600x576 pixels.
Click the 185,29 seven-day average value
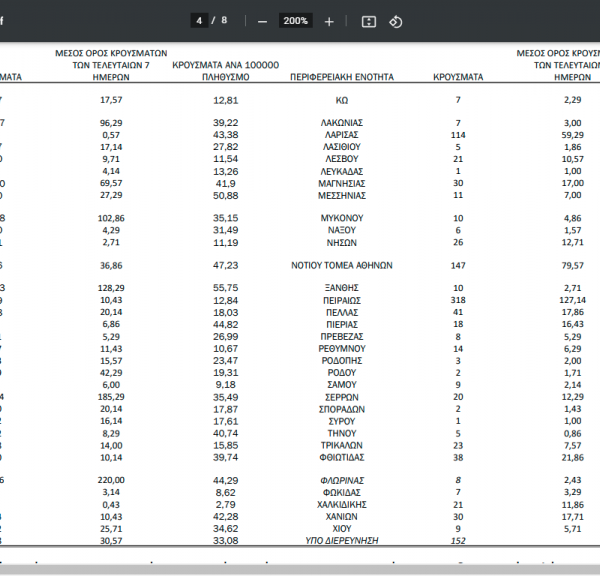pos(111,397)
